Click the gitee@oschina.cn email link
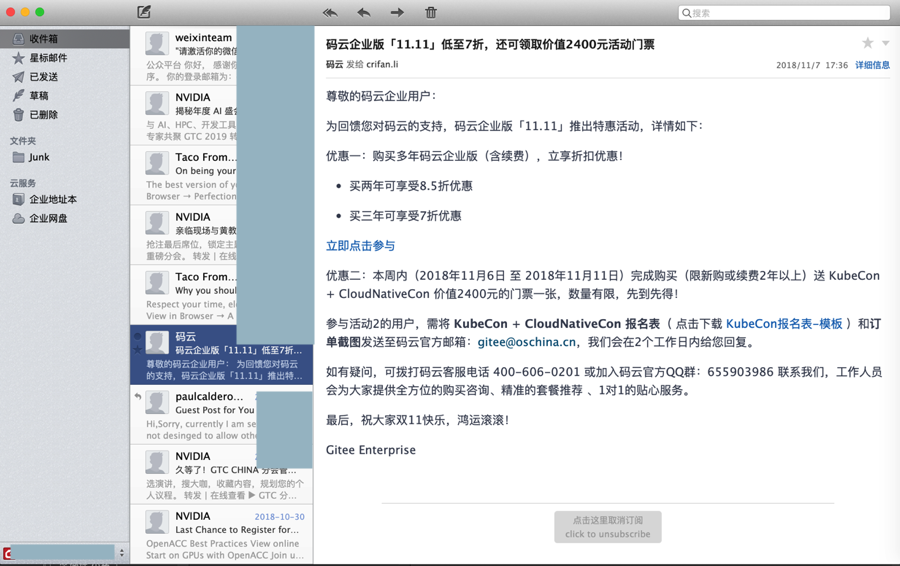Image resolution: width=900 pixels, height=566 pixels. pyautogui.click(x=526, y=342)
